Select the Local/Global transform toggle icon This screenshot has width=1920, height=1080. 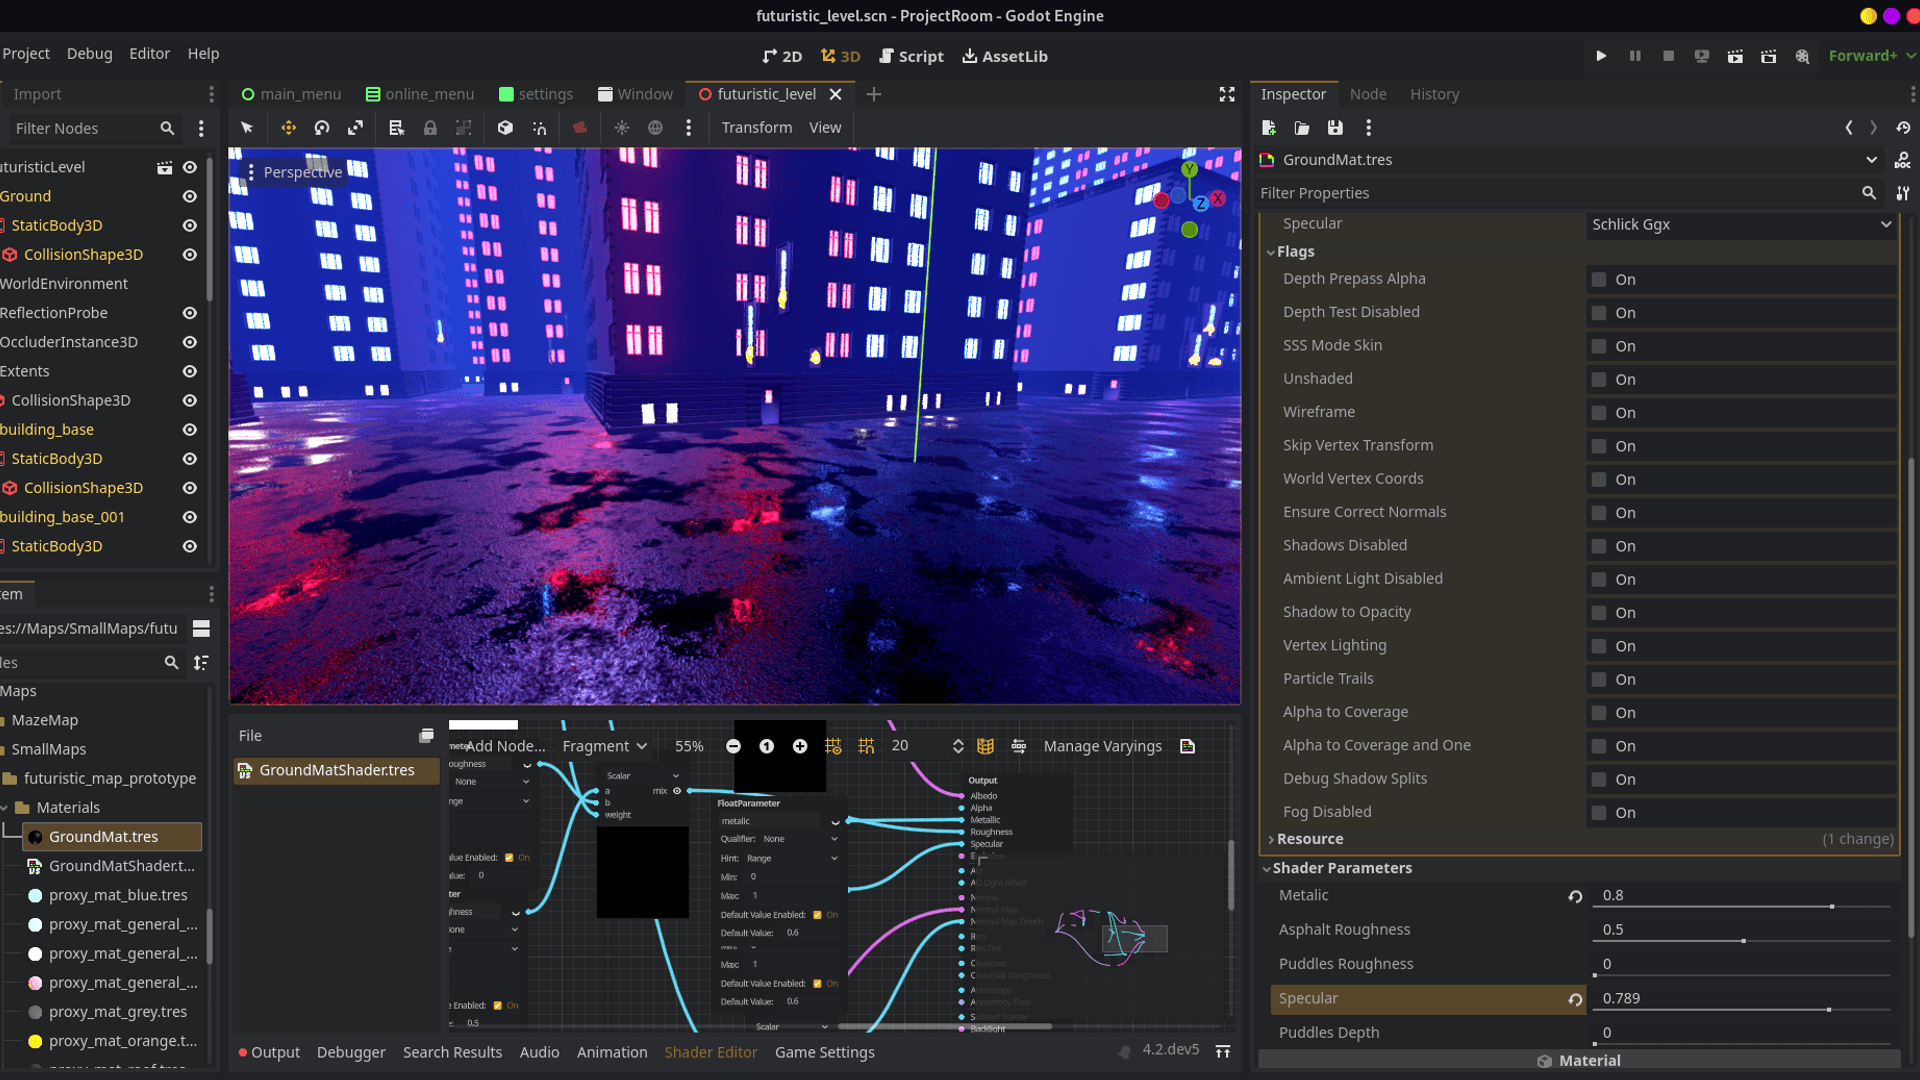[x=505, y=128]
